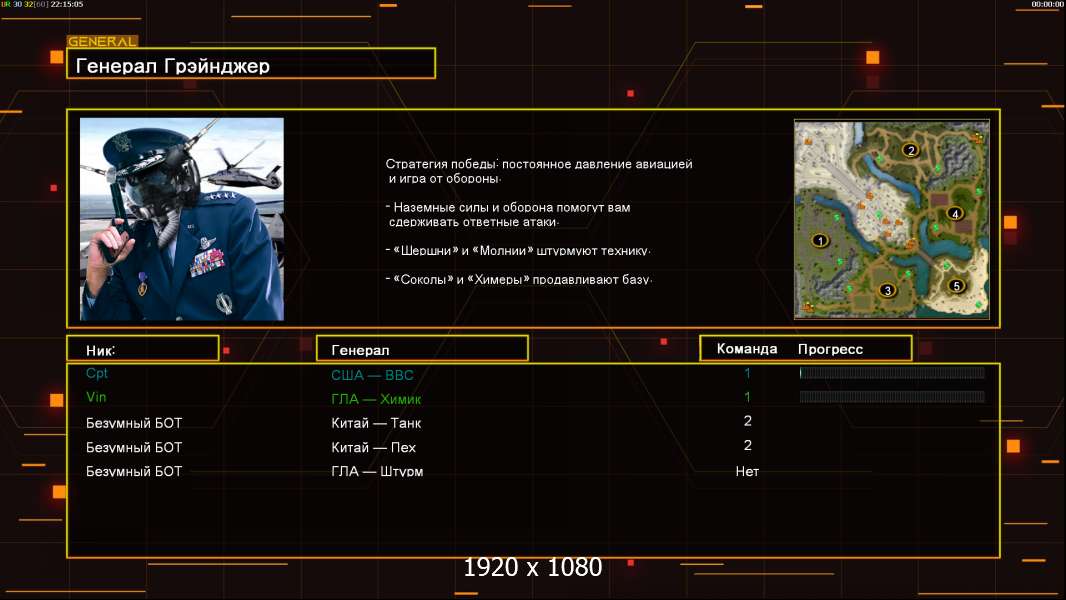
Task: Click the 'Ник:' column header
Action: (100, 351)
